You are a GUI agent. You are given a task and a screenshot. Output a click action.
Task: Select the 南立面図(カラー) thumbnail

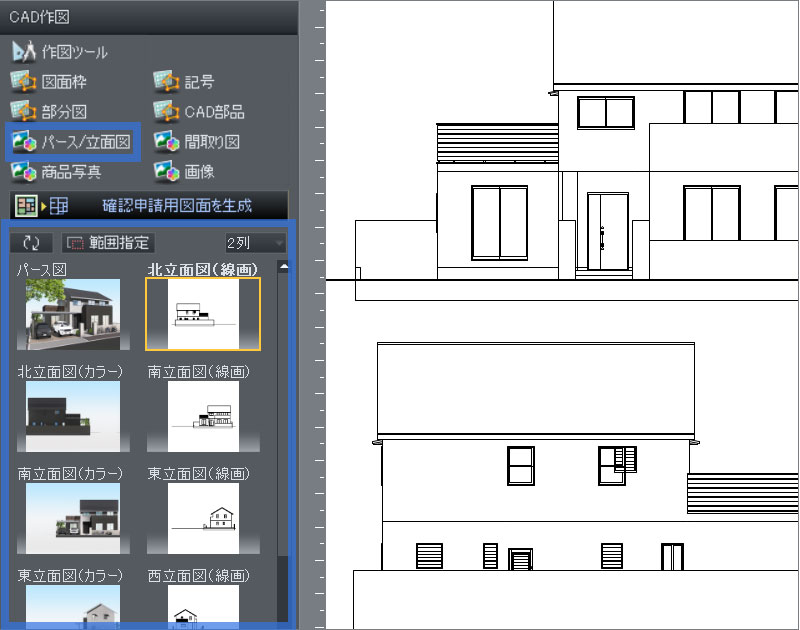(x=68, y=518)
